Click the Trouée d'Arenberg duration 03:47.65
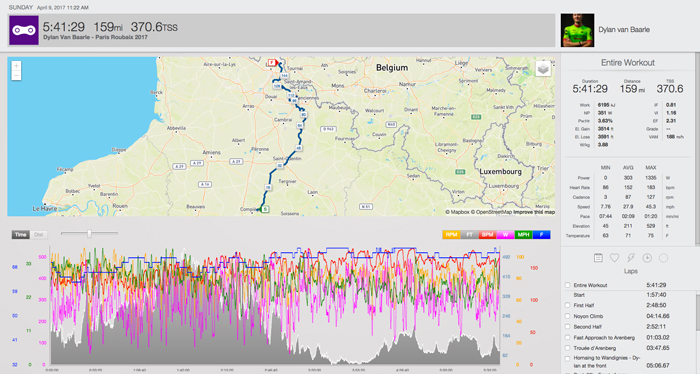This screenshot has width=700, height=374. pyautogui.click(x=658, y=348)
